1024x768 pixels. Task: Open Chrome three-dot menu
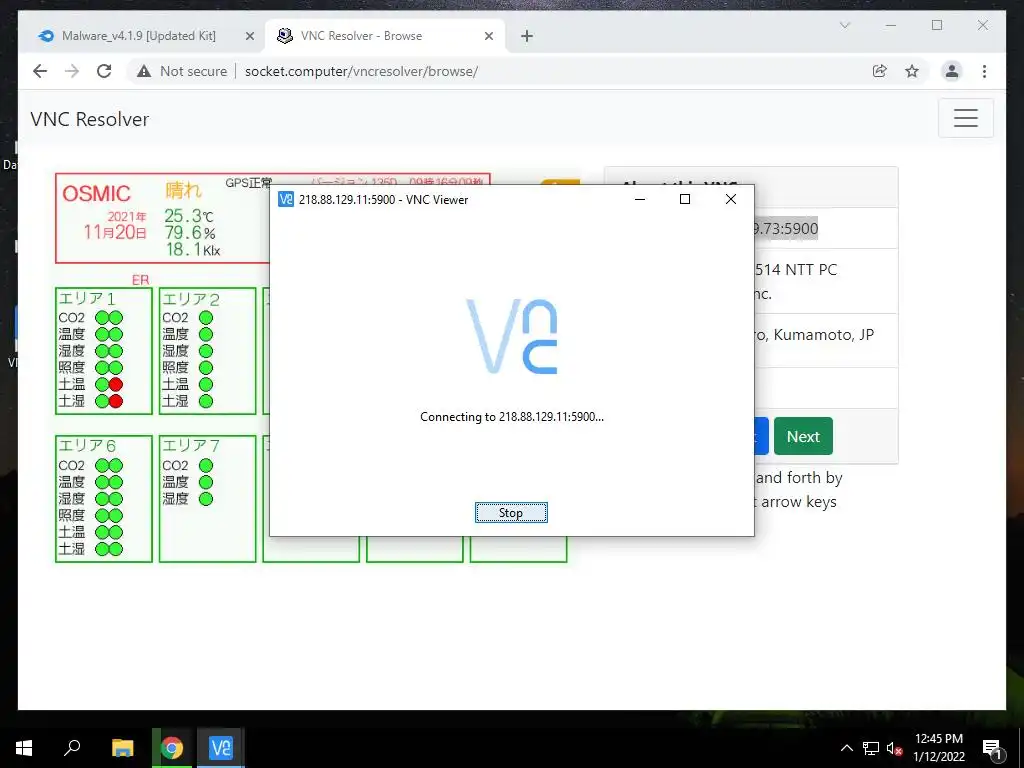[984, 71]
